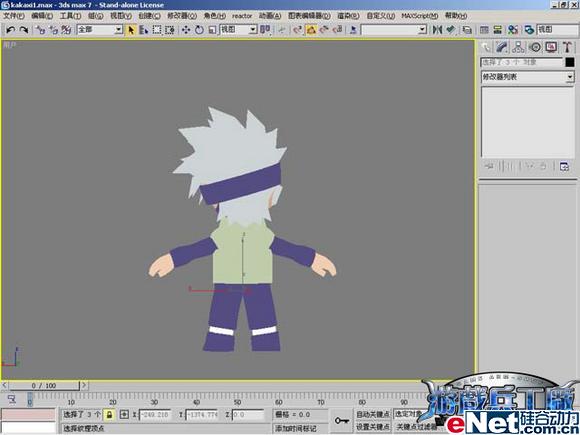This screenshot has height=435, width=580.
Task: Toggle the Spinner Snap button
Action: pyautogui.click(x=337, y=30)
